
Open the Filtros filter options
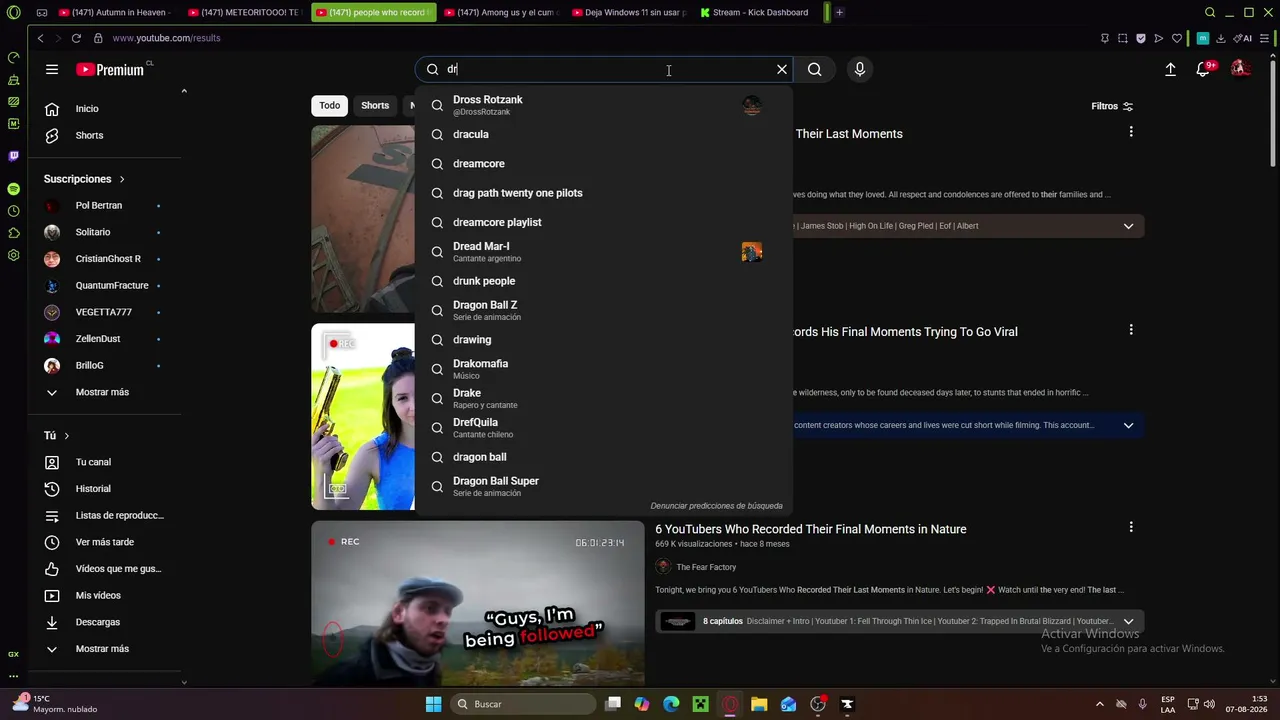(1112, 106)
